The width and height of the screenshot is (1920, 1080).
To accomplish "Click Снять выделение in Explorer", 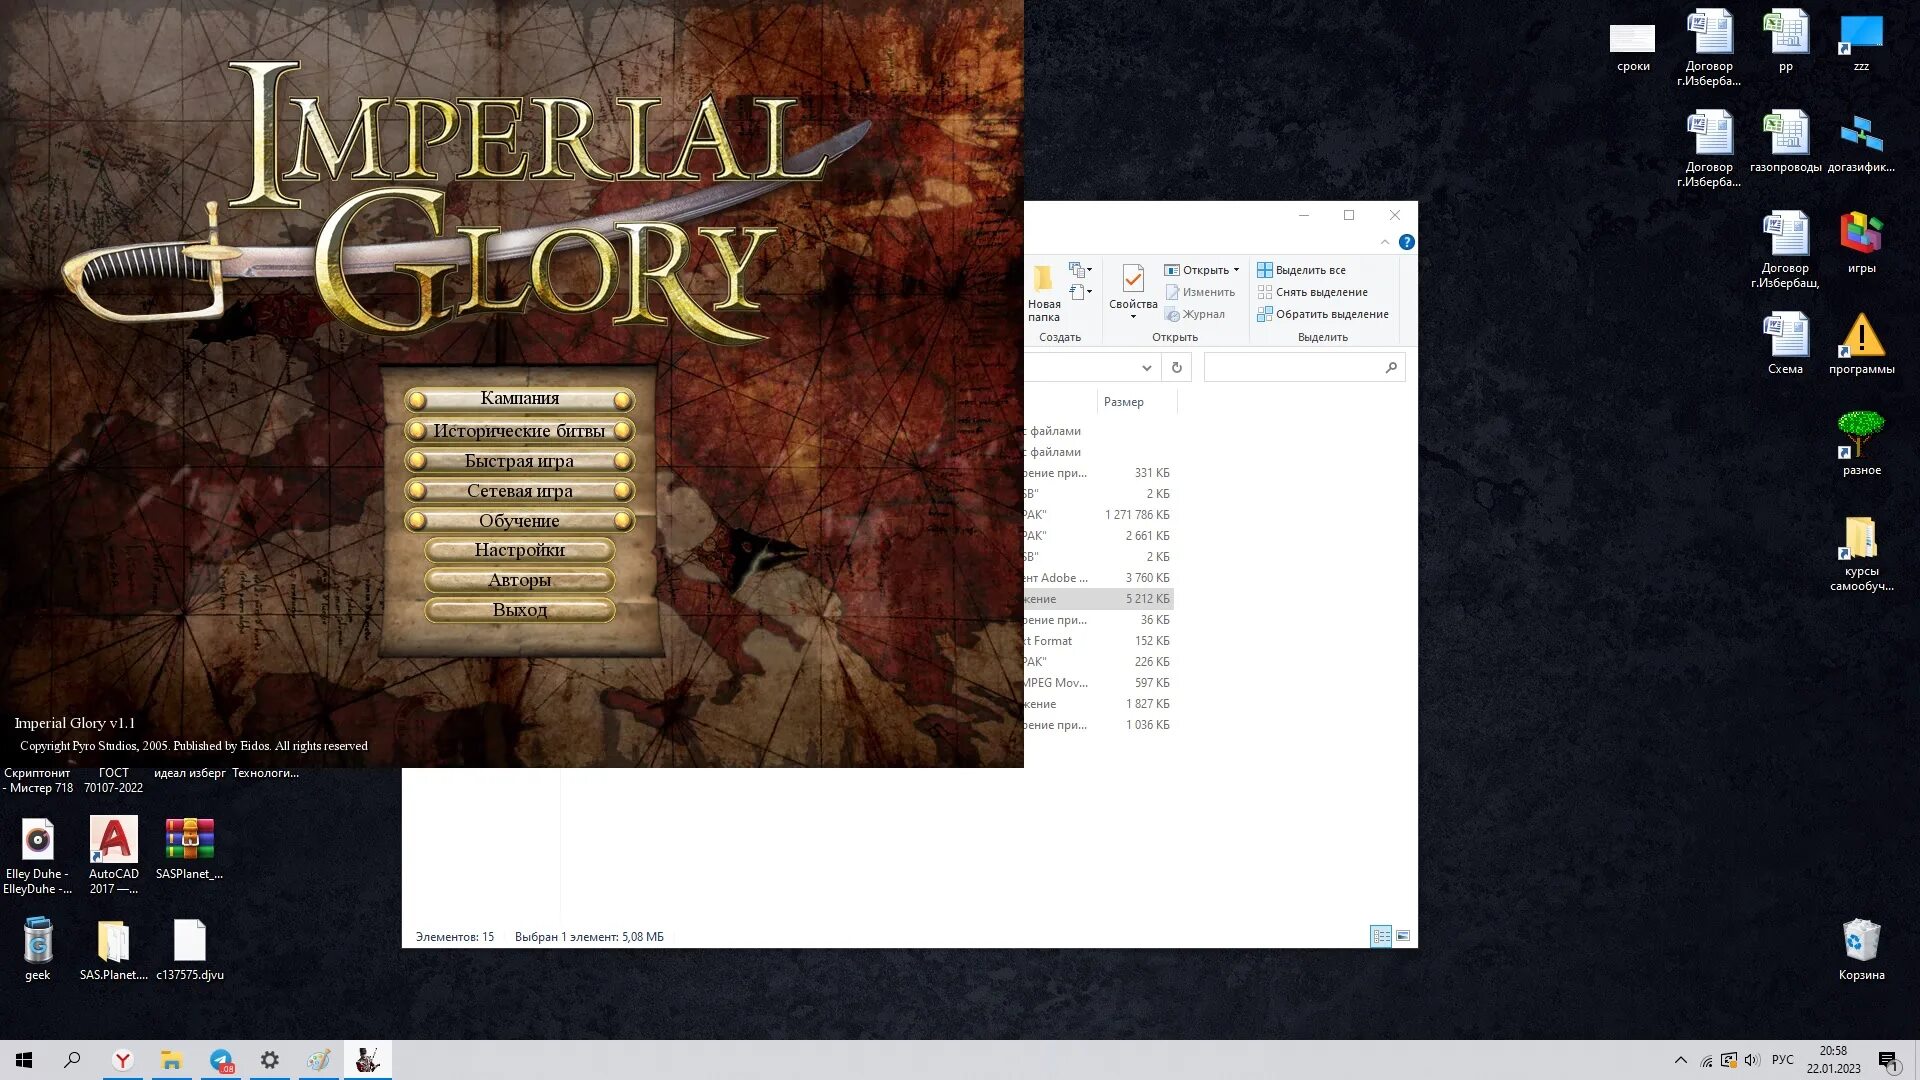I will click(1312, 292).
